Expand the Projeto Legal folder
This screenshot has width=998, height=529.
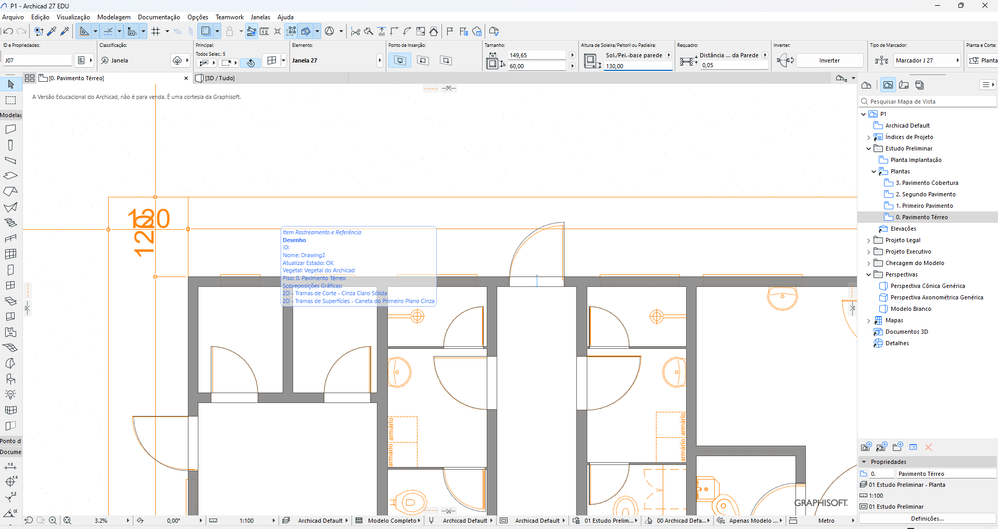click(868, 240)
